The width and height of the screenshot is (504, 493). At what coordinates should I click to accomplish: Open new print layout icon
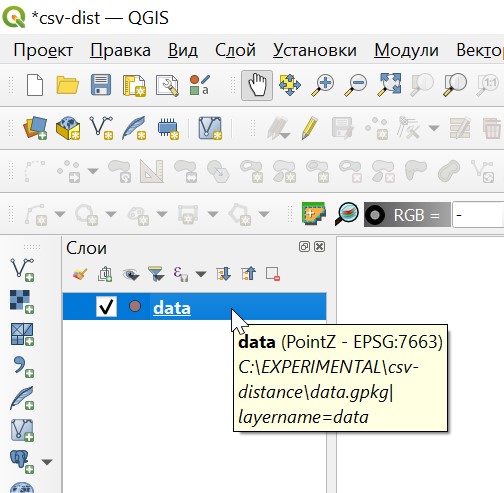click(134, 86)
